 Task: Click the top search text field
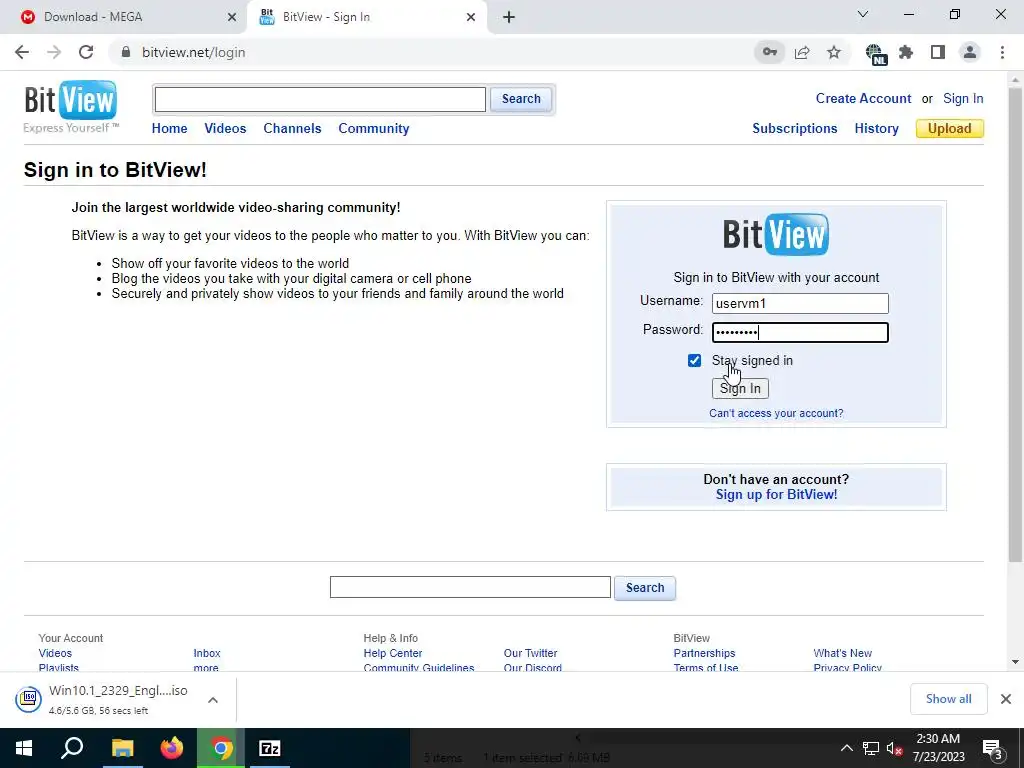point(320,99)
